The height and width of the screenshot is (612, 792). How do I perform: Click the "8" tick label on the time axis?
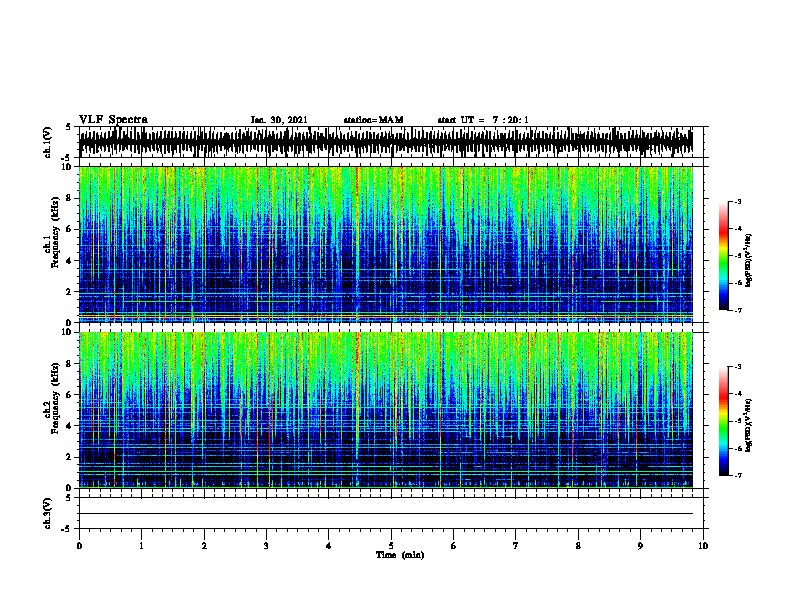point(578,546)
